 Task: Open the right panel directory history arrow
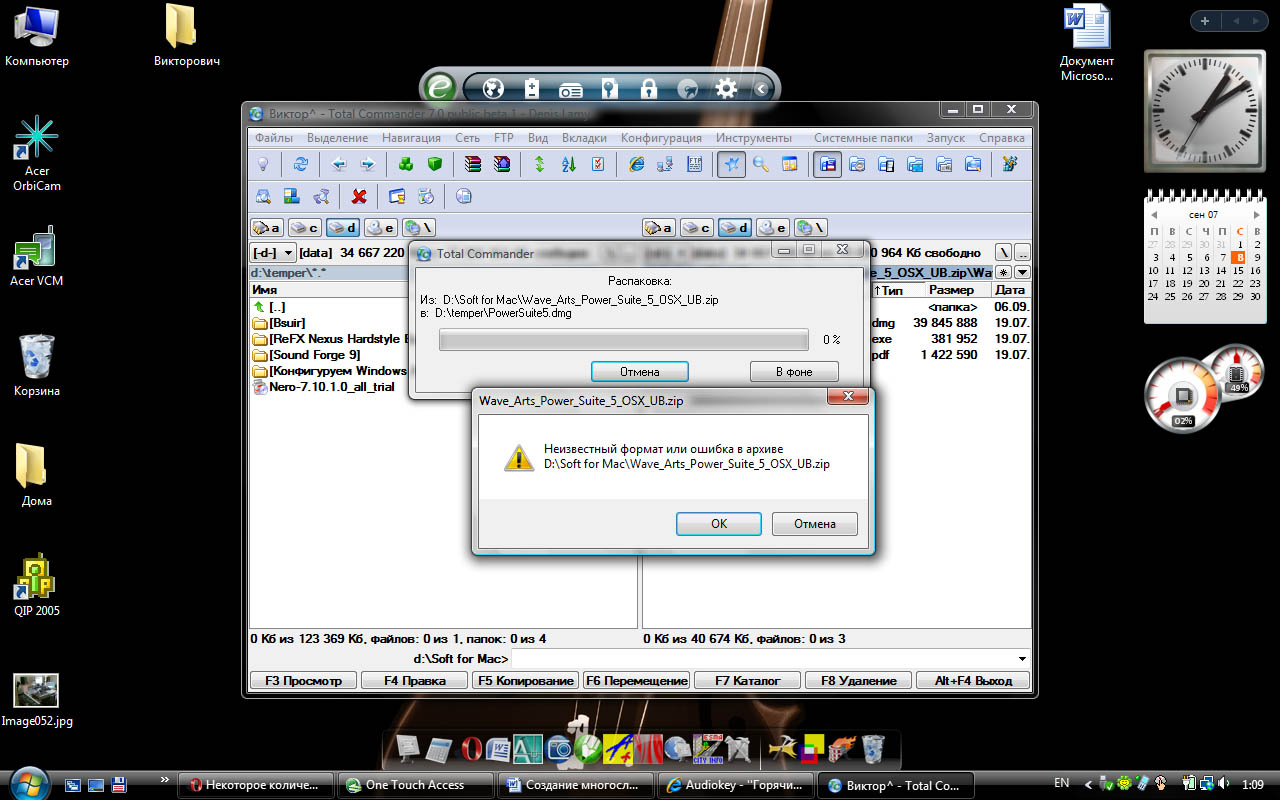point(1022,272)
